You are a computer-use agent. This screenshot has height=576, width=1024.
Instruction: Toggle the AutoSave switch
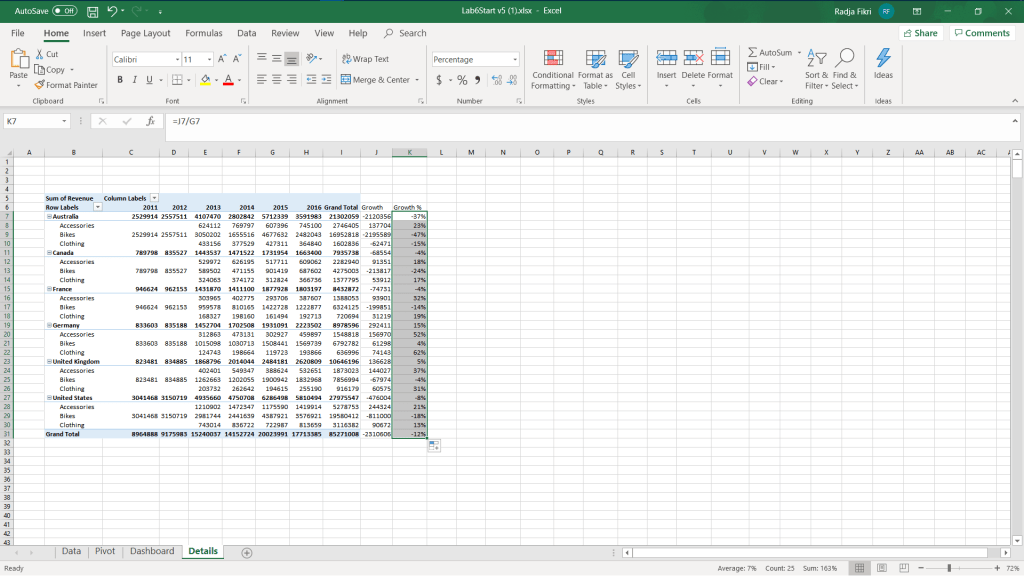click(x=64, y=11)
